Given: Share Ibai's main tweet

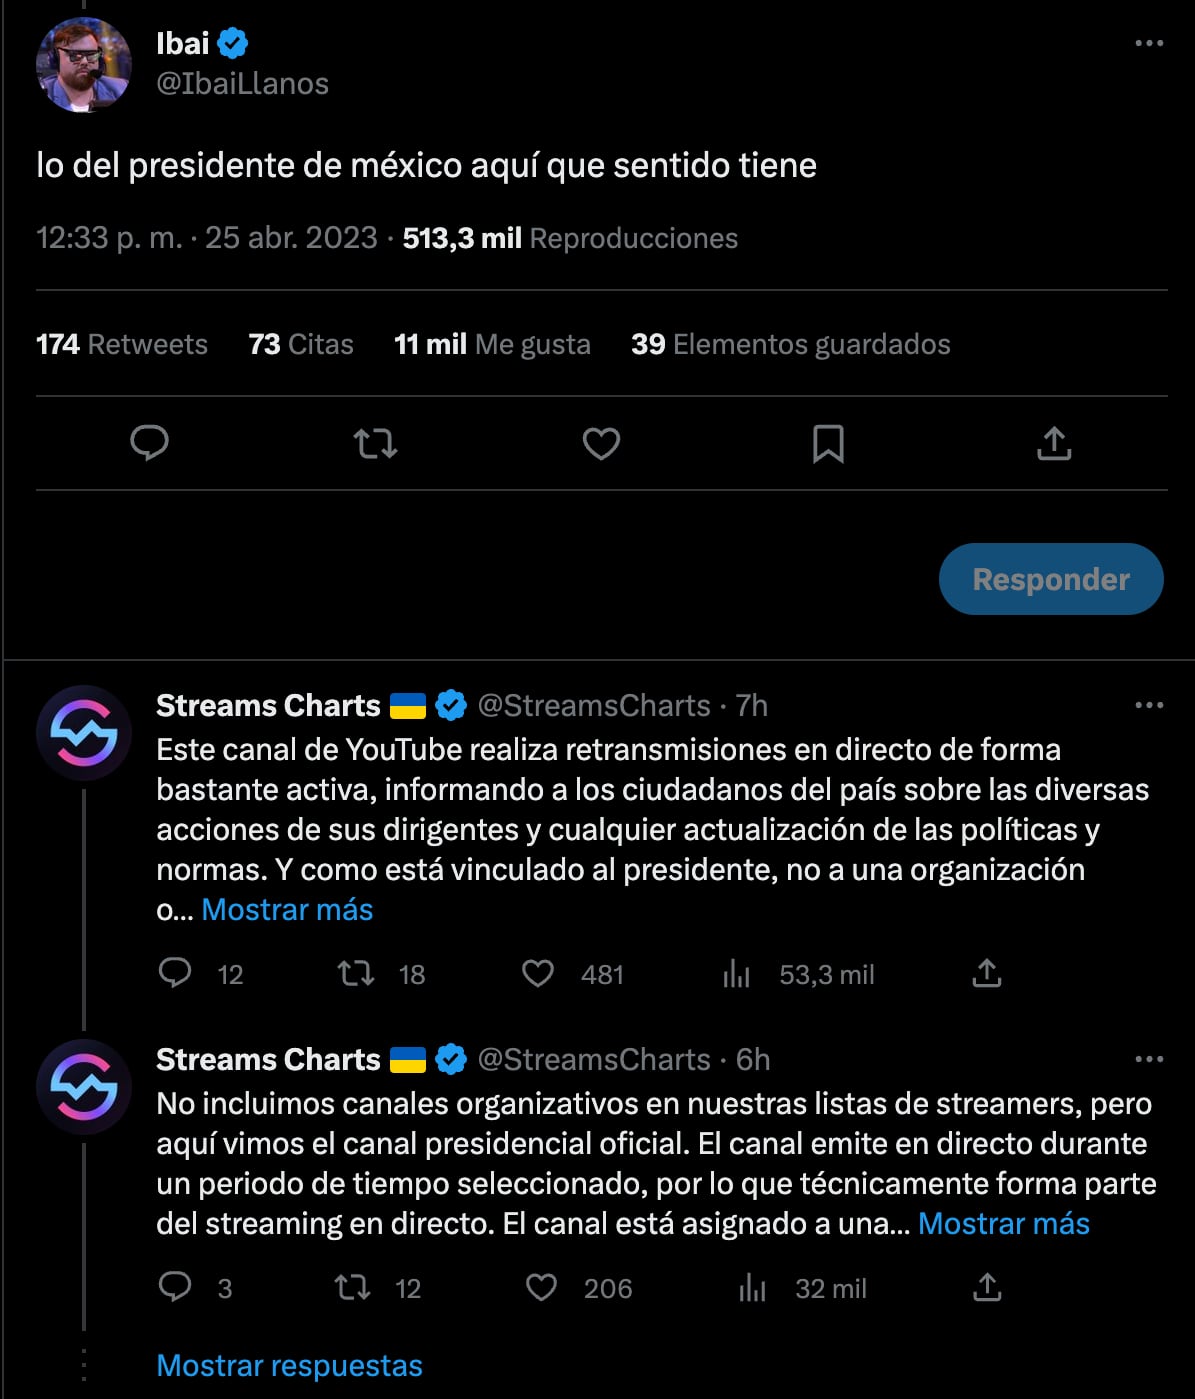Looking at the screenshot, I should (x=1054, y=443).
